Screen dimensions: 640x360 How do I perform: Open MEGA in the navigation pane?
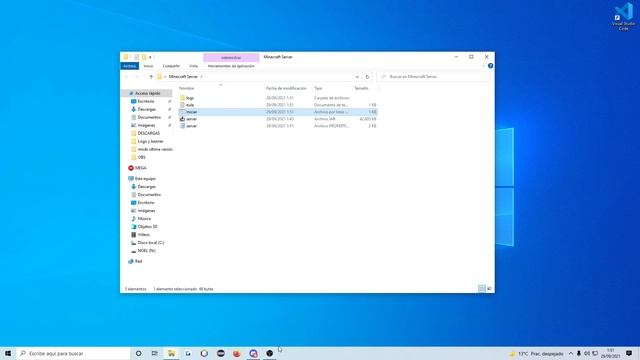140,168
